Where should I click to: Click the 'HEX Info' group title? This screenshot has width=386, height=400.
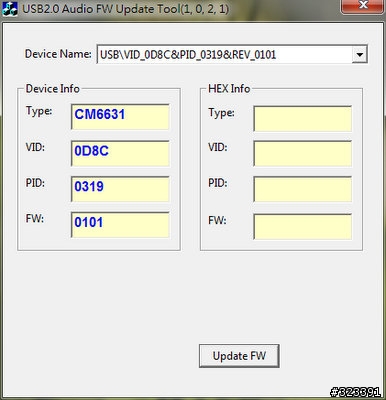pos(229,89)
